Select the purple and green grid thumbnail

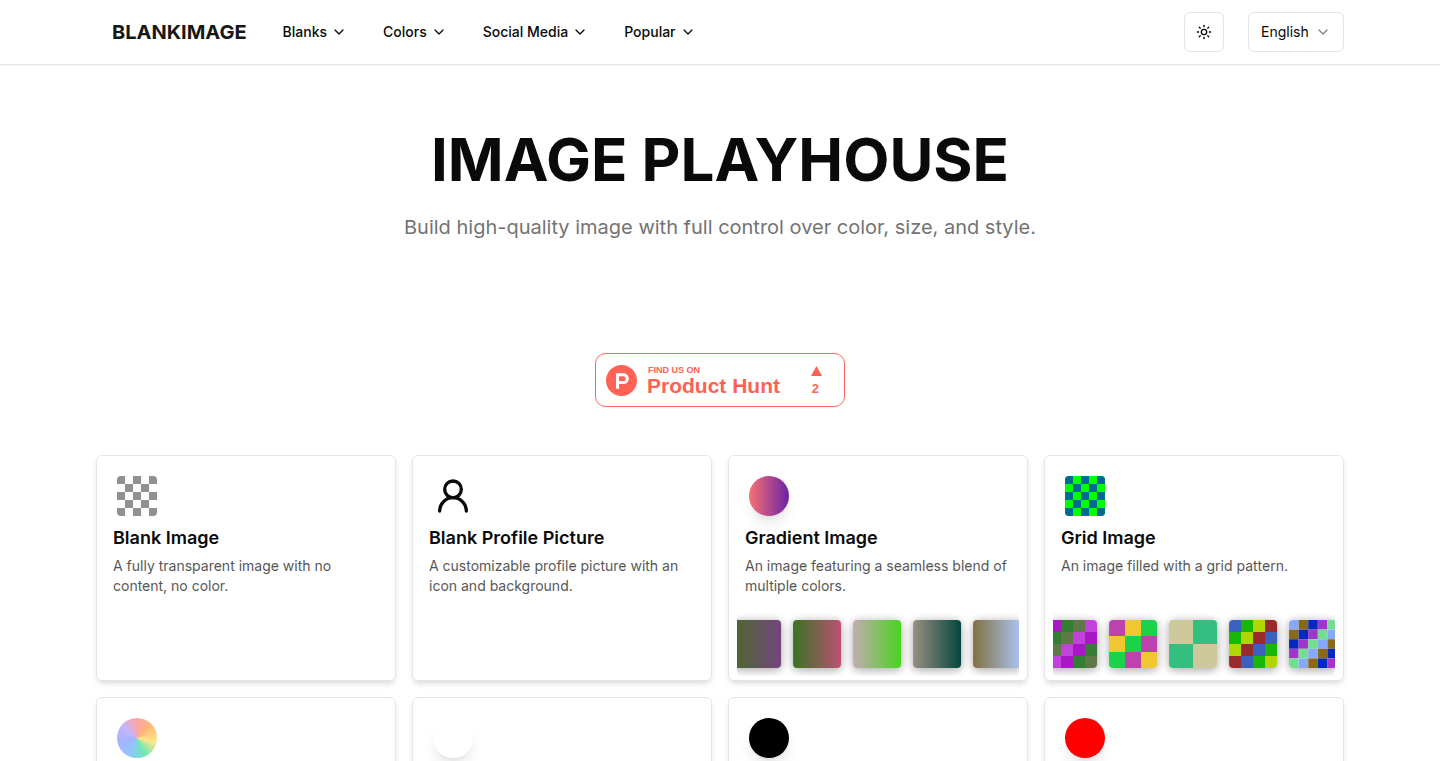[x=1075, y=644]
